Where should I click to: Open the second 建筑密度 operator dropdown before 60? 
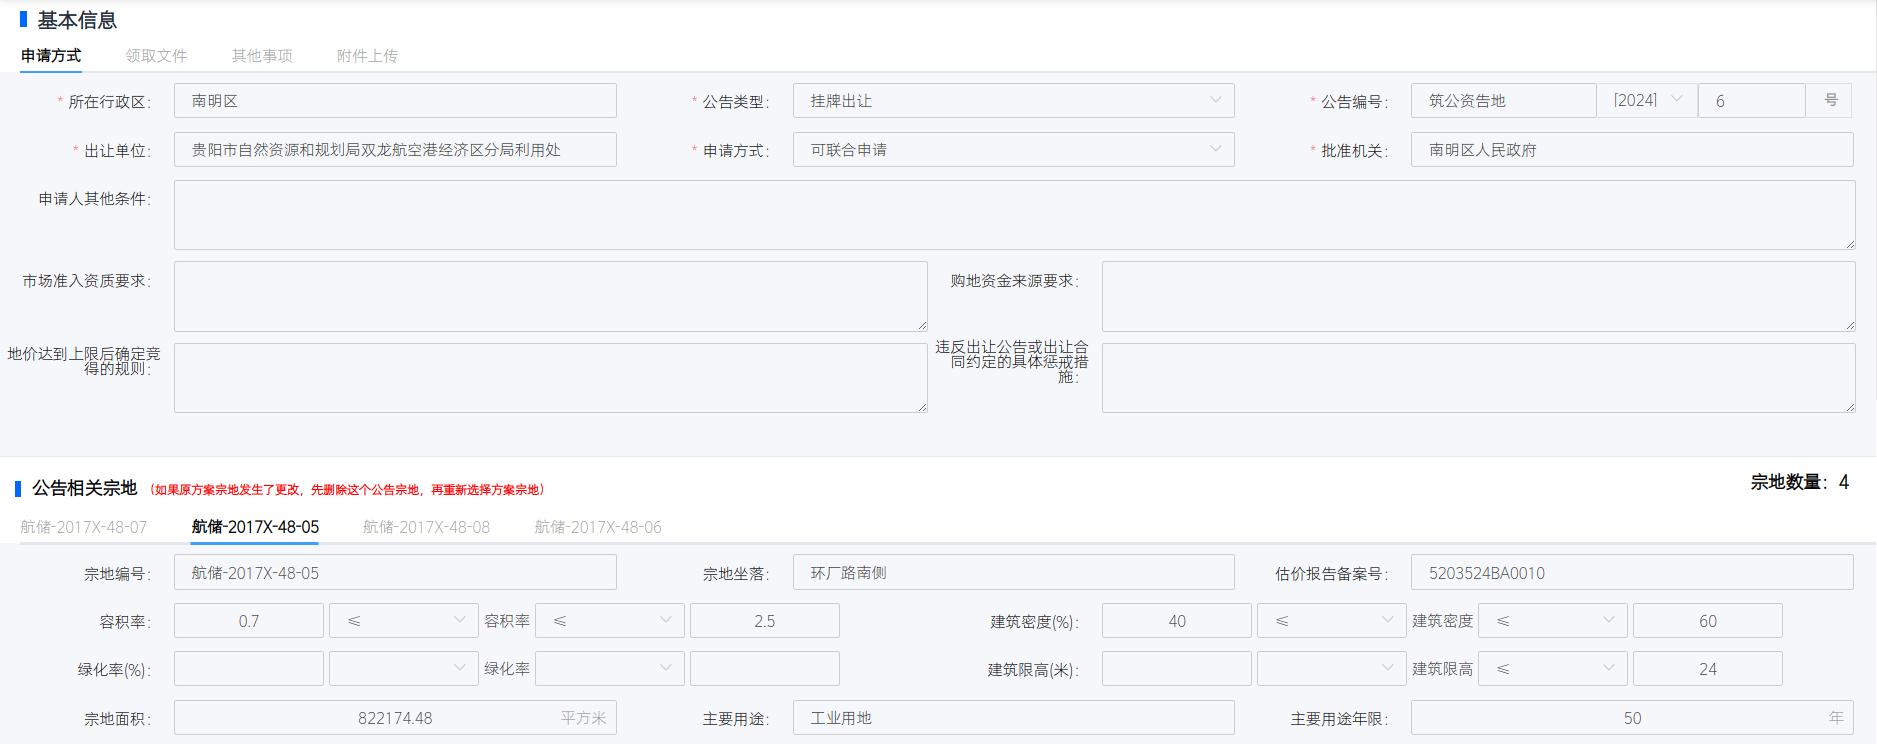1553,621
